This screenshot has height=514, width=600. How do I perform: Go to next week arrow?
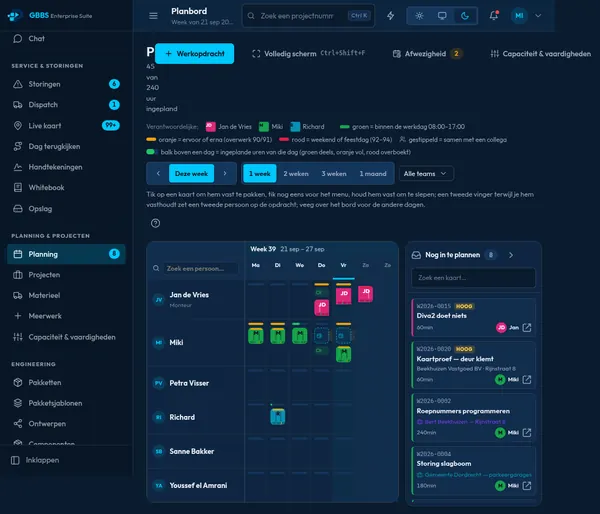pyautogui.click(x=225, y=173)
